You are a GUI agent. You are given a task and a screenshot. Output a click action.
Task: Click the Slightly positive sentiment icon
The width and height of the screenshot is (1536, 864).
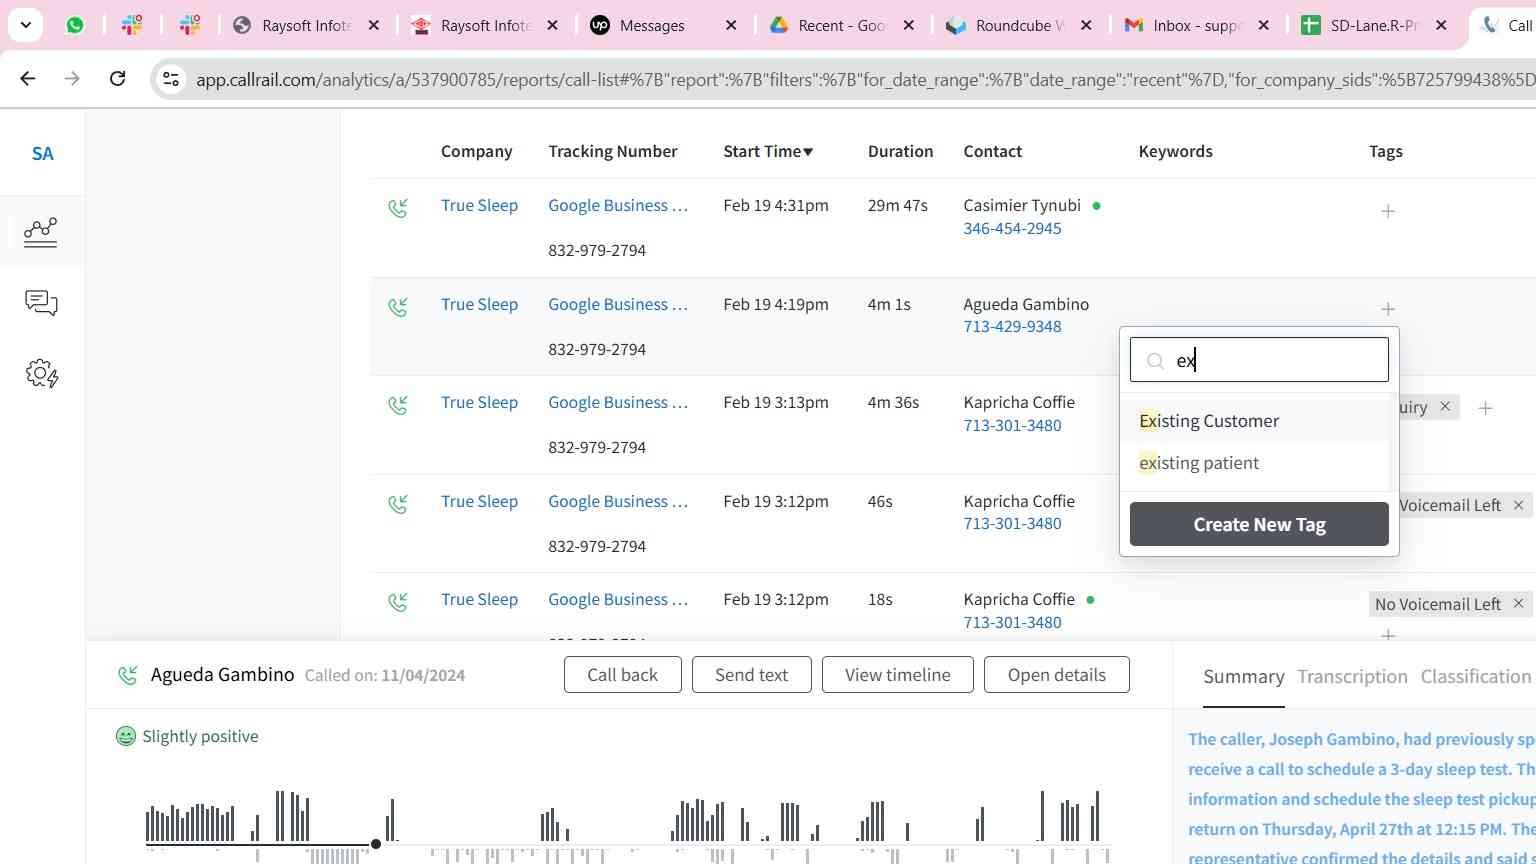click(x=126, y=737)
